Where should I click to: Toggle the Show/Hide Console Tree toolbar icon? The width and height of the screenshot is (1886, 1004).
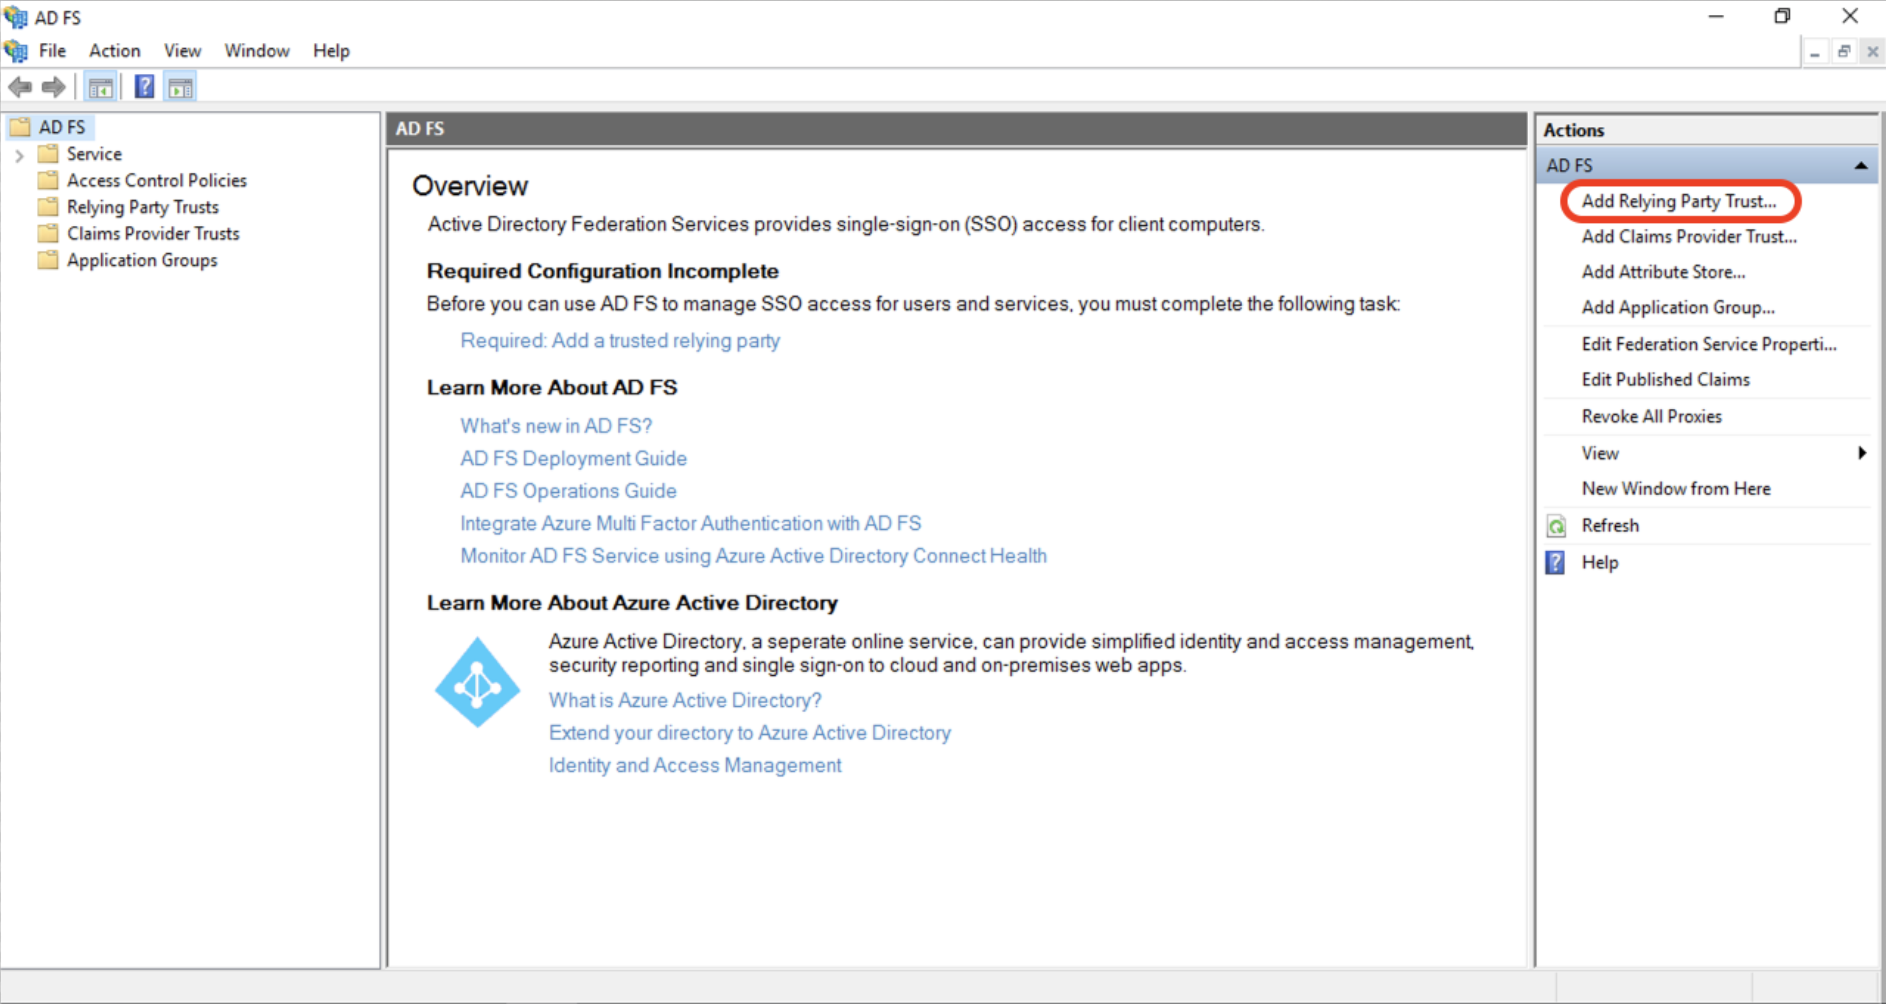pyautogui.click(x=100, y=87)
